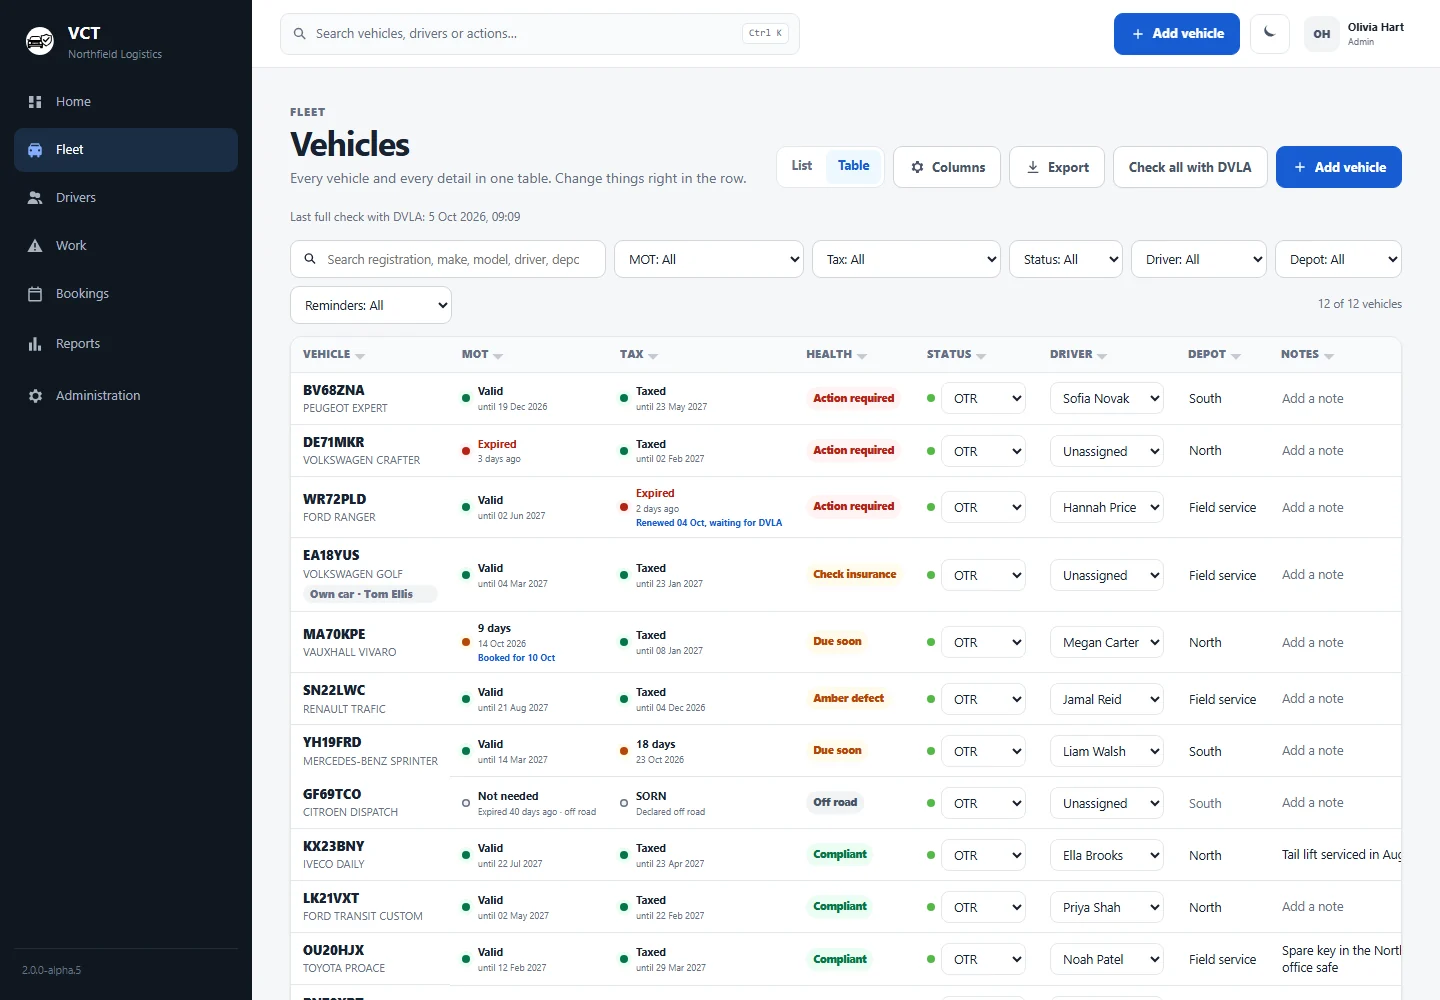Image resolution: width=1440 pixels, height=1000 pixels.
Task: Click Check all with DVLA button
Action: point(1190,167)
